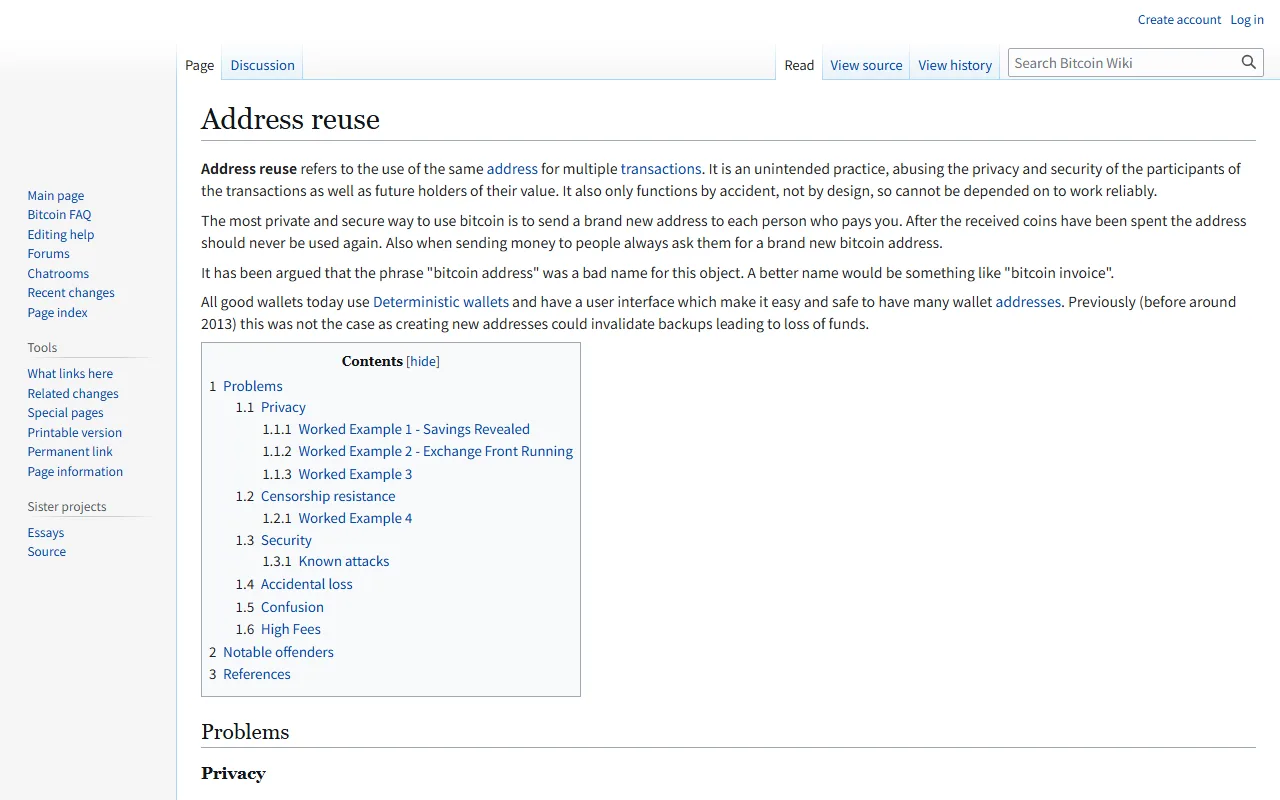Open the Bitcoin FAQ sidebar link
The width and height of the screenshot is (1280, 800).
click(x=59, y=215)
